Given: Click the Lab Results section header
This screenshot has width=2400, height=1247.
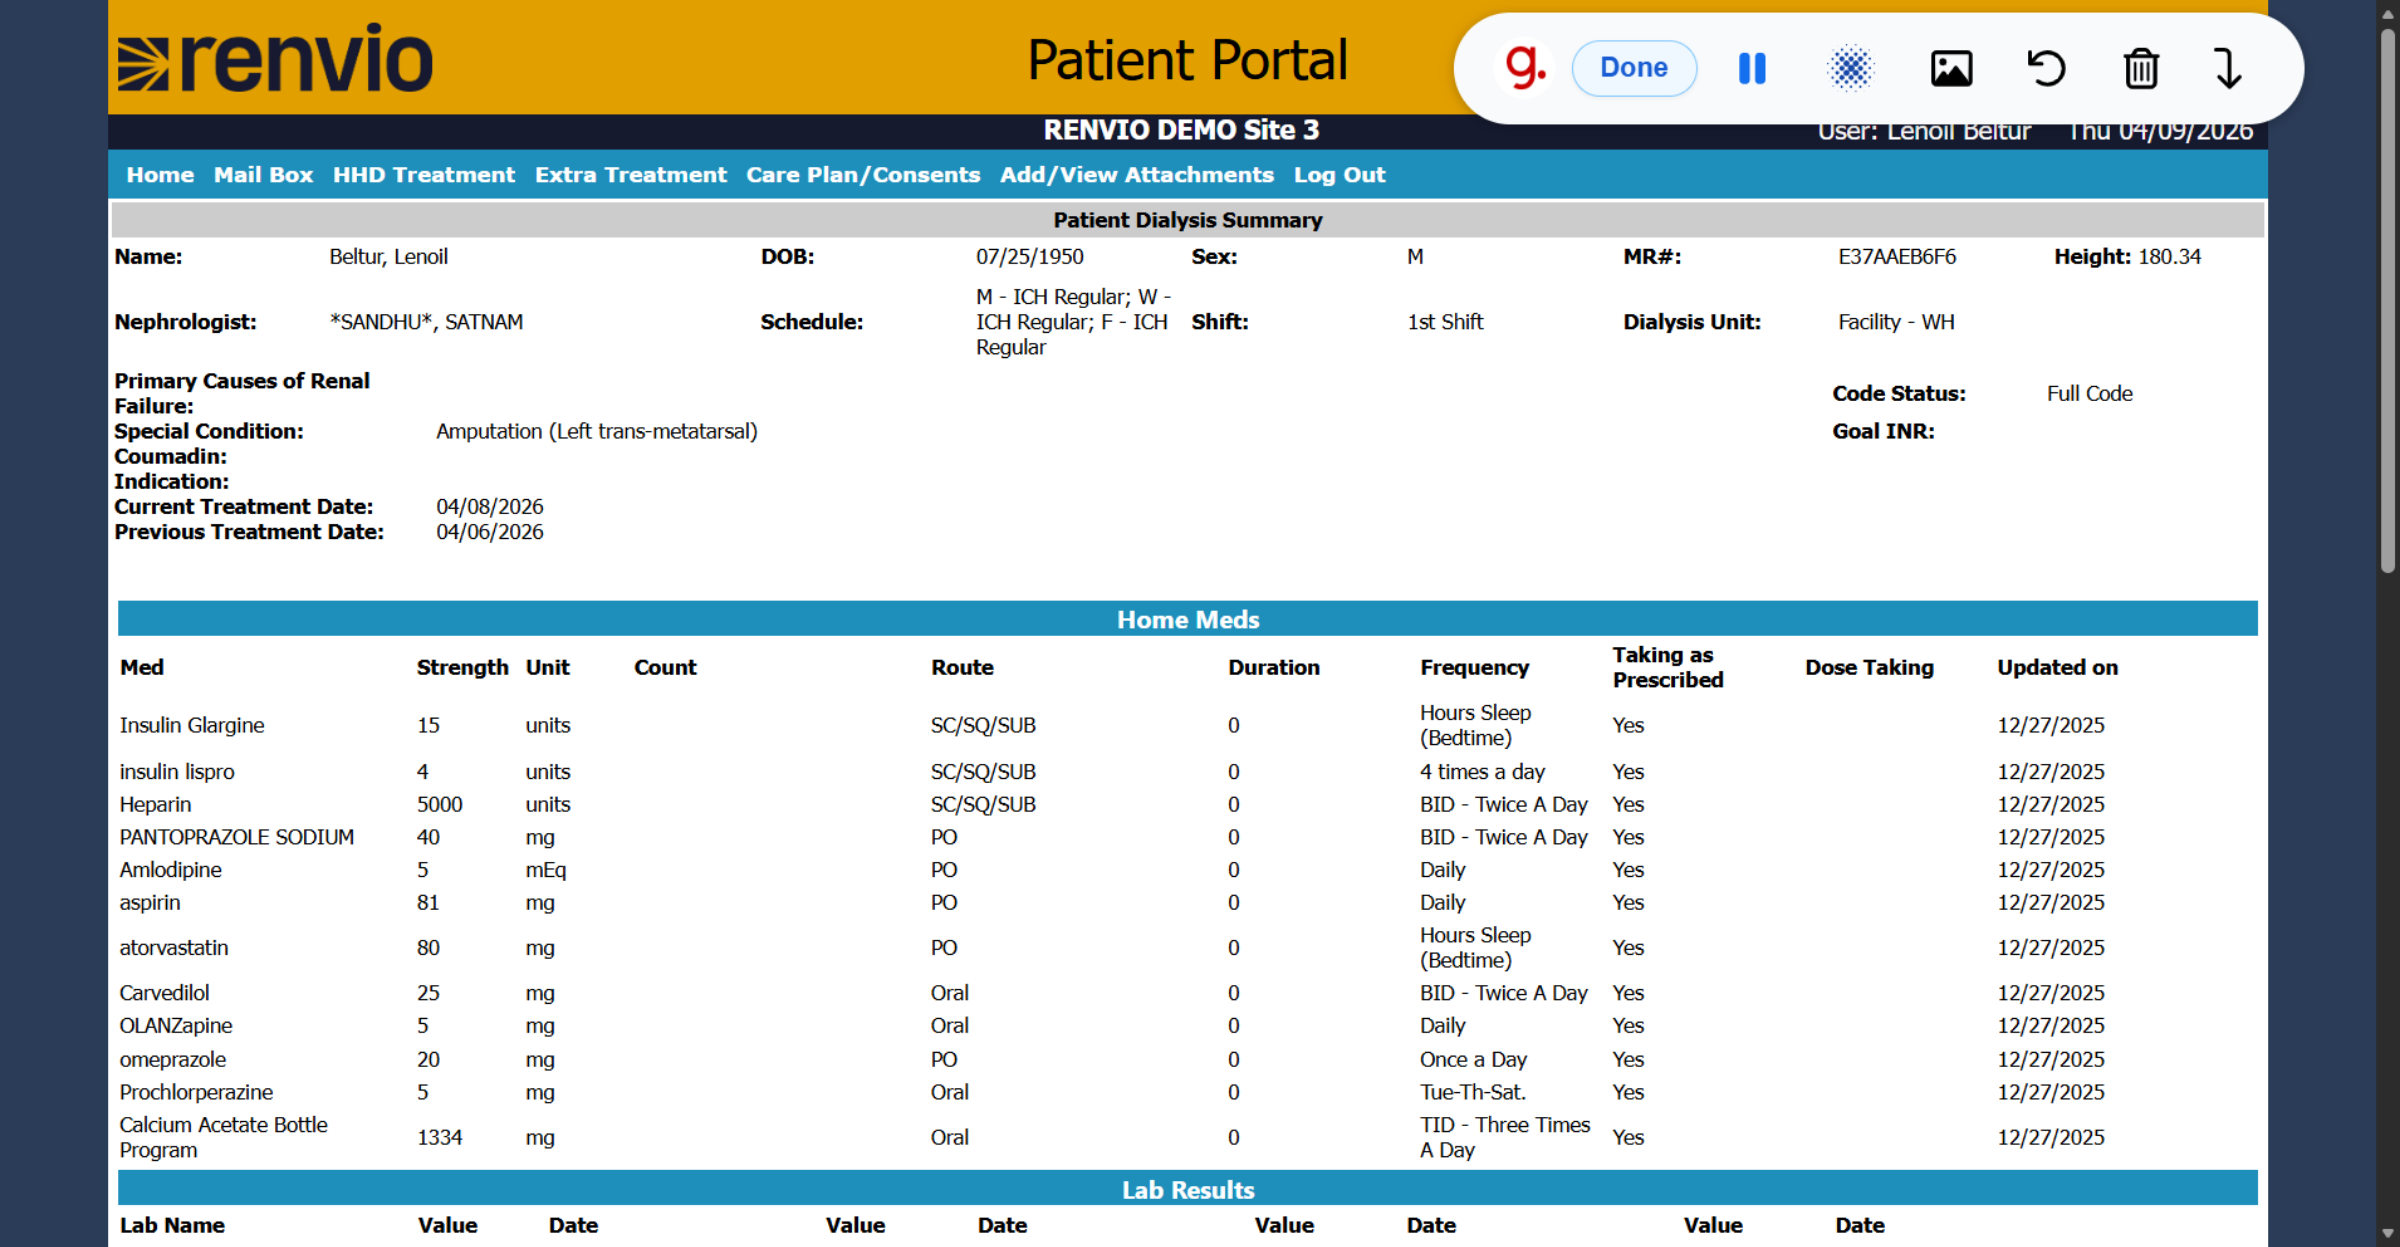Looking at the screenshot, I should click(x=1187, y=1189).
